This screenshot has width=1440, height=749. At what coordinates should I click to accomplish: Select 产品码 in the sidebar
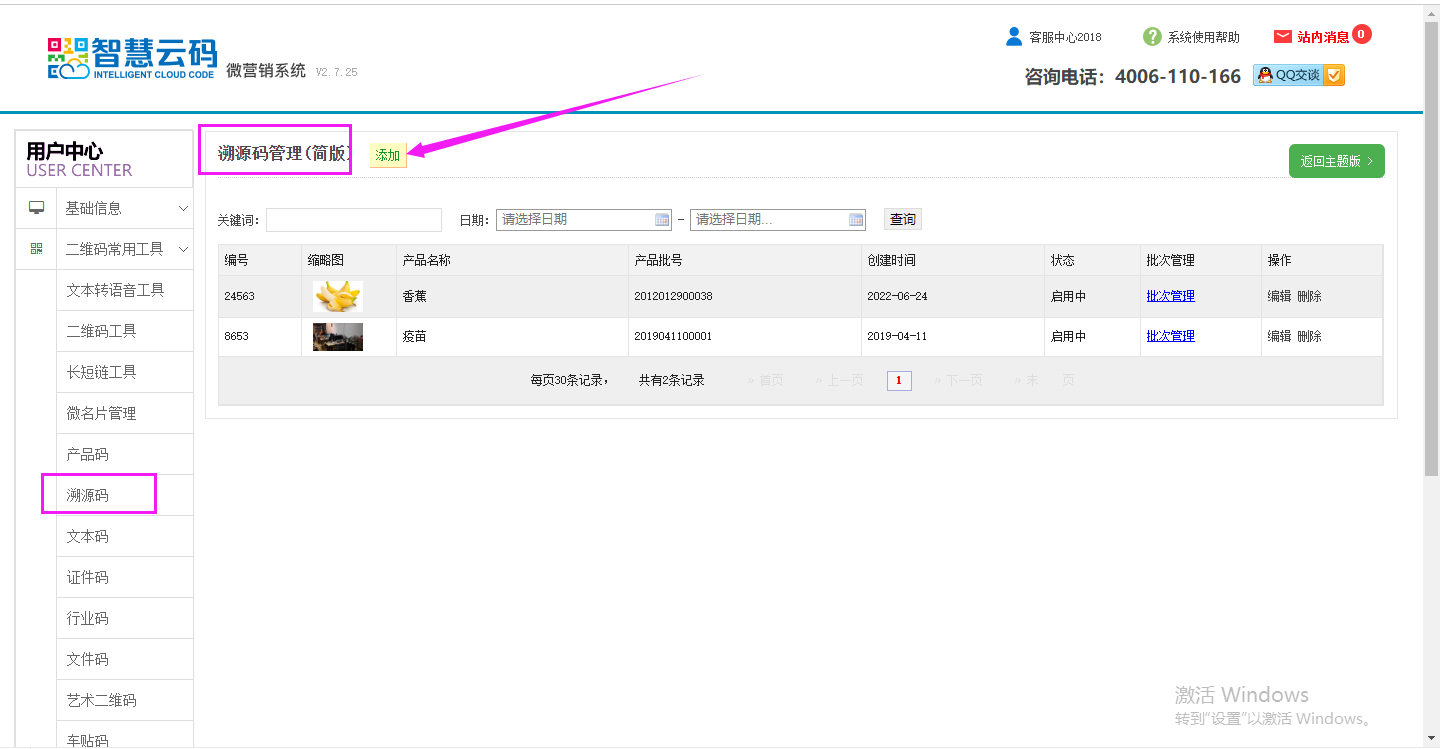click(88, 454)
